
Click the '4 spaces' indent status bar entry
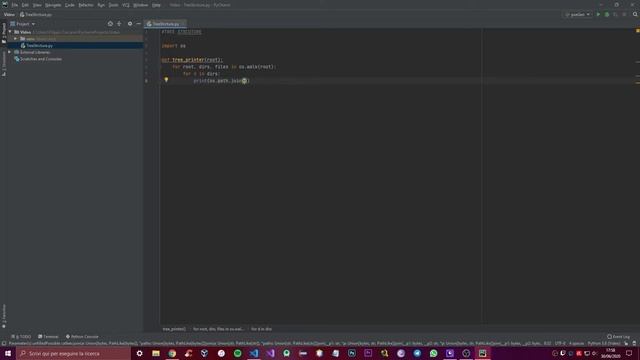click(x=576, y=344)
